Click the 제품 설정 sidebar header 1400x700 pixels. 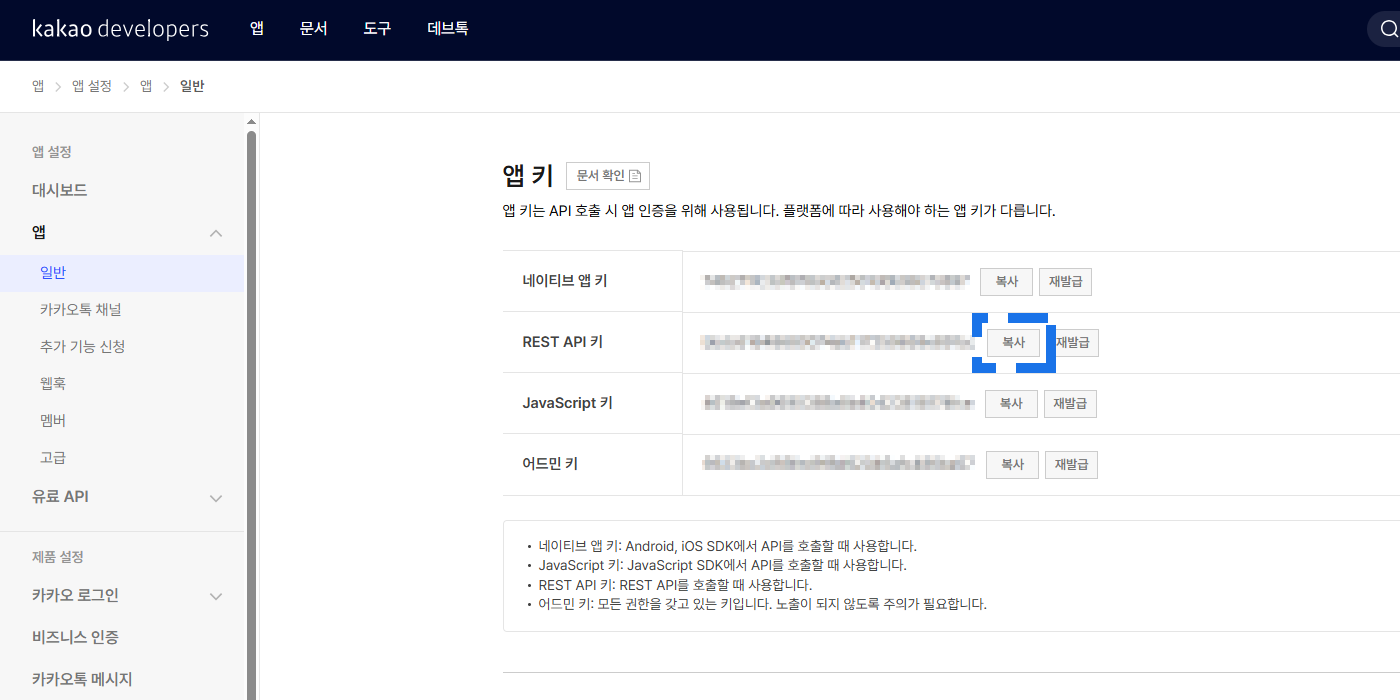58,557
